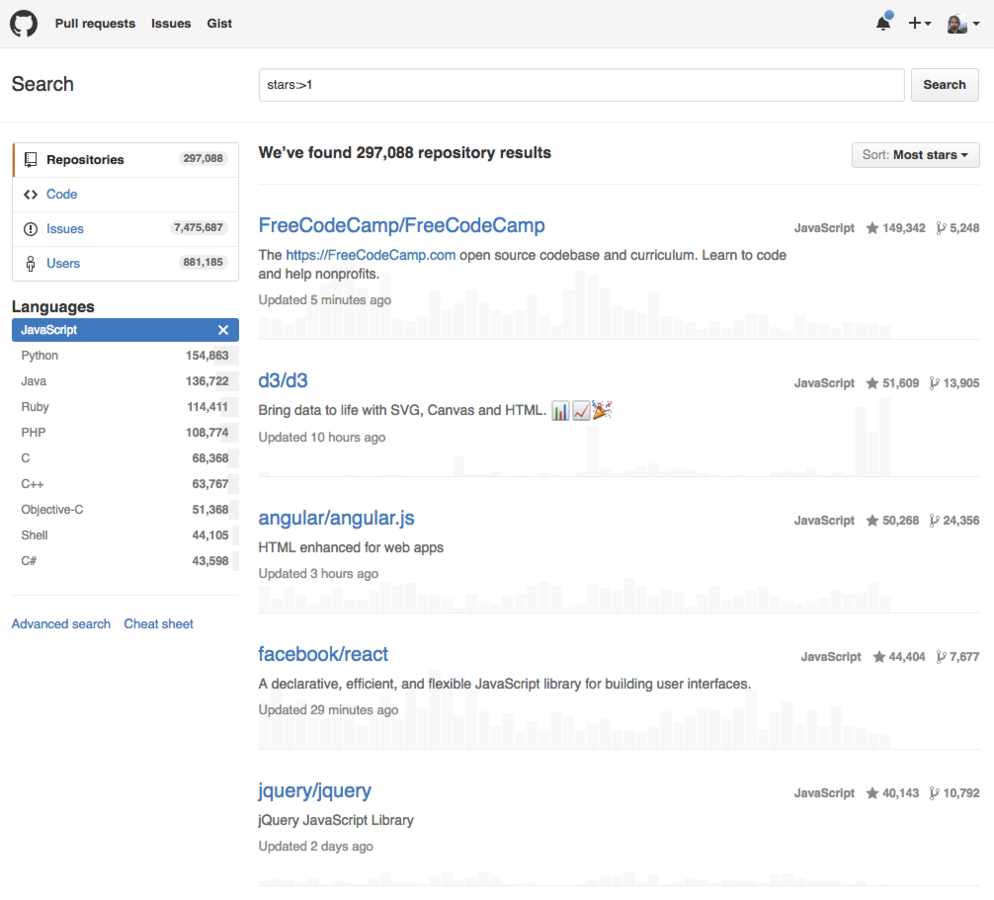Click "Updated 2 days ago" text

pyautogui.click(x=316, y=846)
